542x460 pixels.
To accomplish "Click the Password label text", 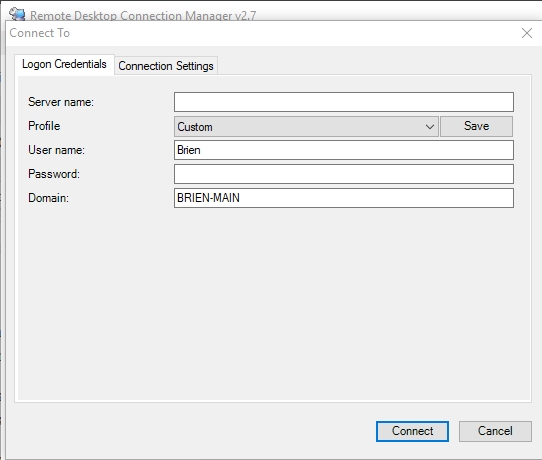I will coord(54,174).
